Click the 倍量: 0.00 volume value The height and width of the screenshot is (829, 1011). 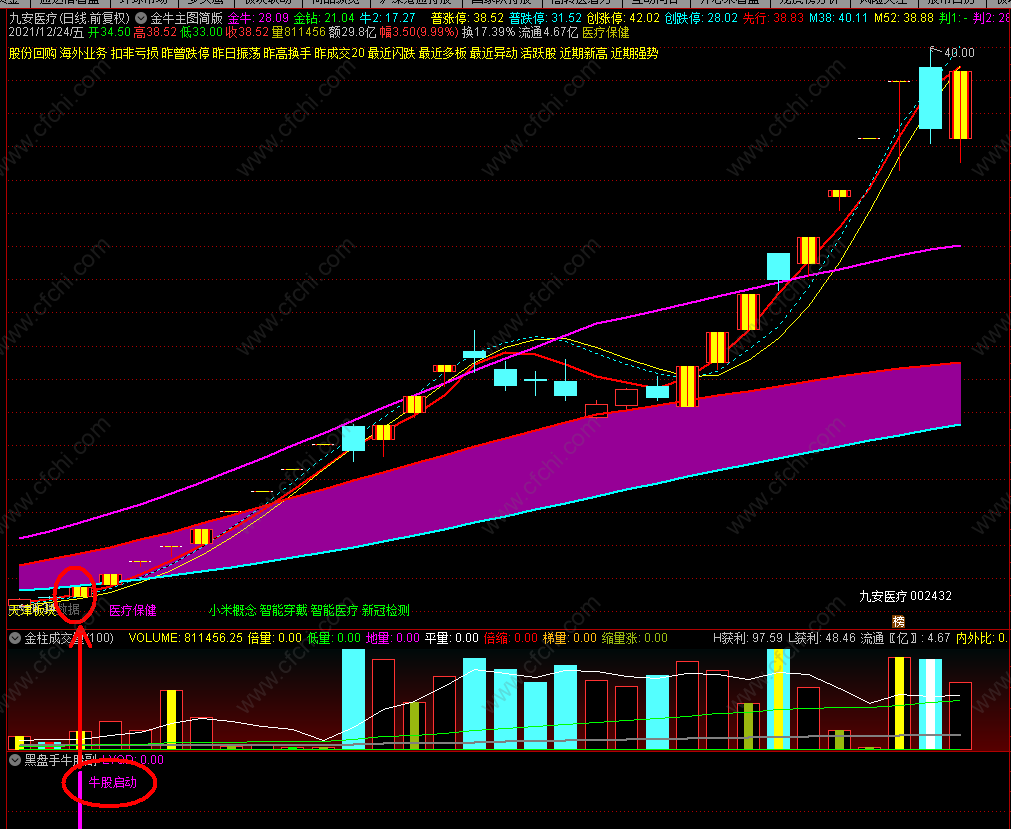click(x=275, y=638)
